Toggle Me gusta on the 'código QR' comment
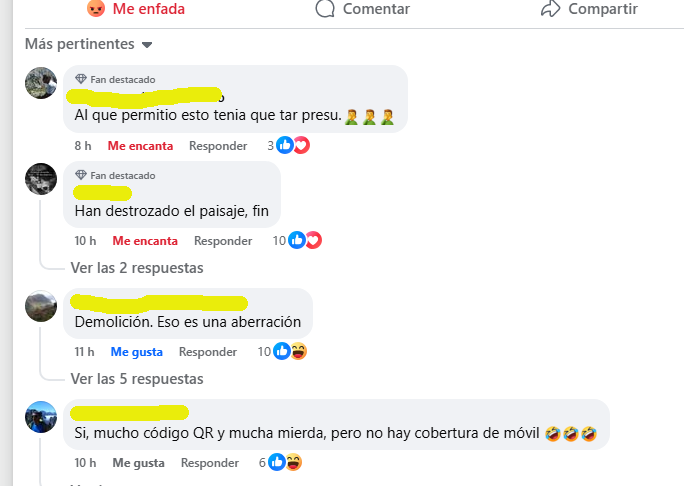The image size is (684, 486). pos(138,463)
